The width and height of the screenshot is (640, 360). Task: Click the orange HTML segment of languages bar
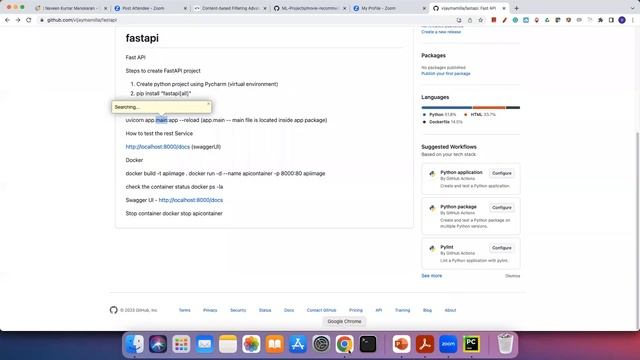(x=489, y=107)
